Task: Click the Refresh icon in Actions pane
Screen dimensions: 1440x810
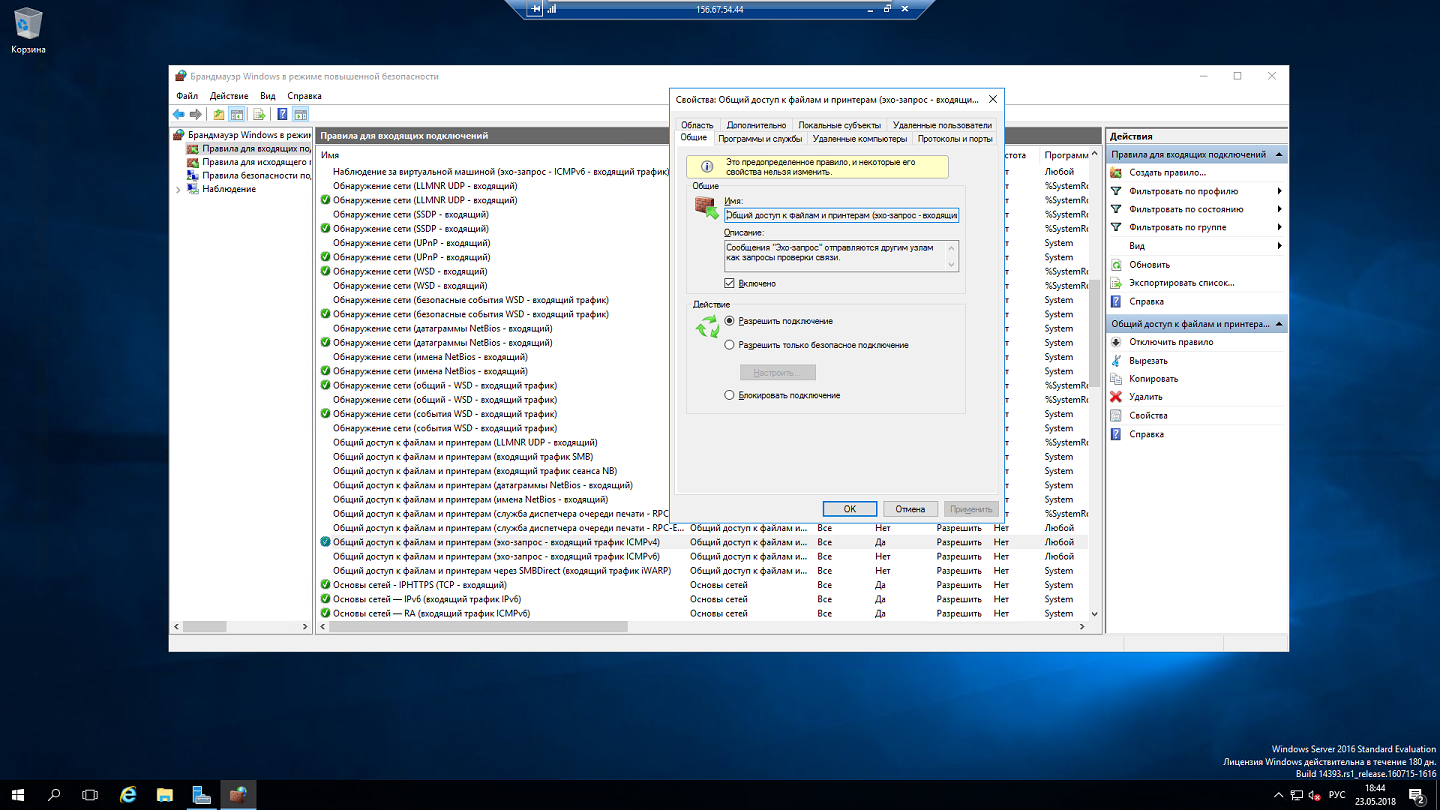Action: coord(1116,265)
